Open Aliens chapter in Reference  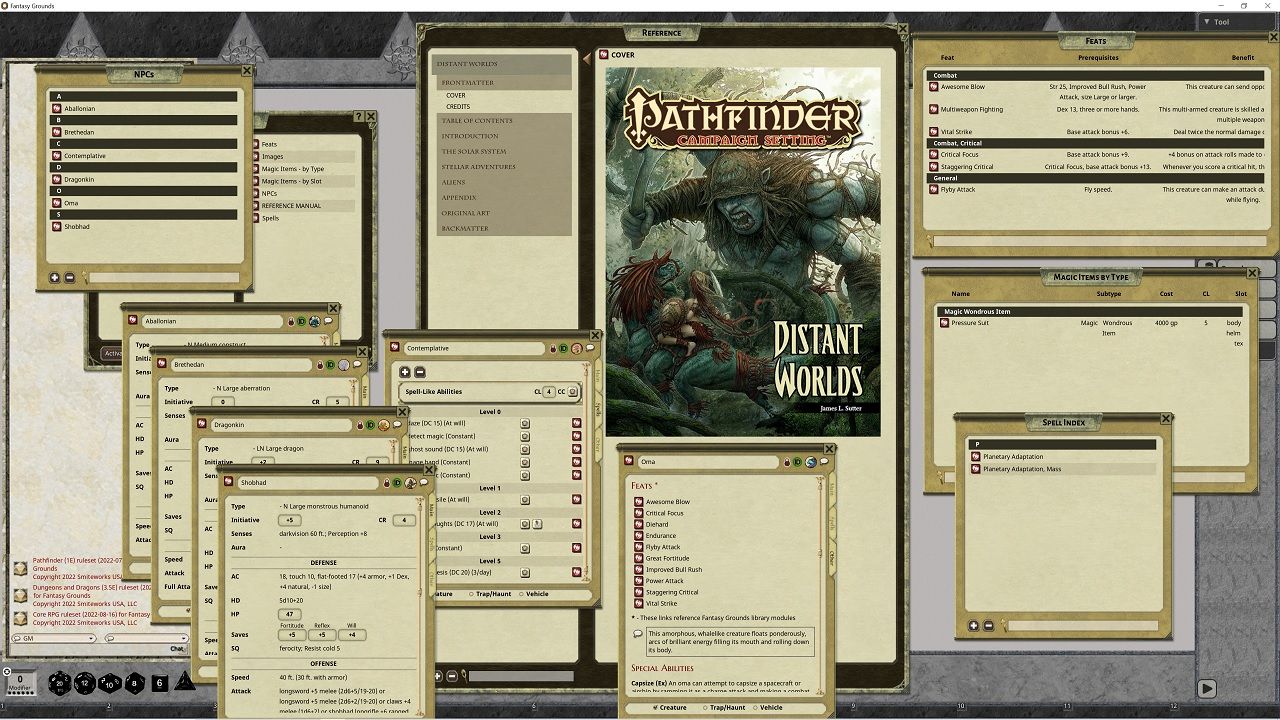(503, 182)
